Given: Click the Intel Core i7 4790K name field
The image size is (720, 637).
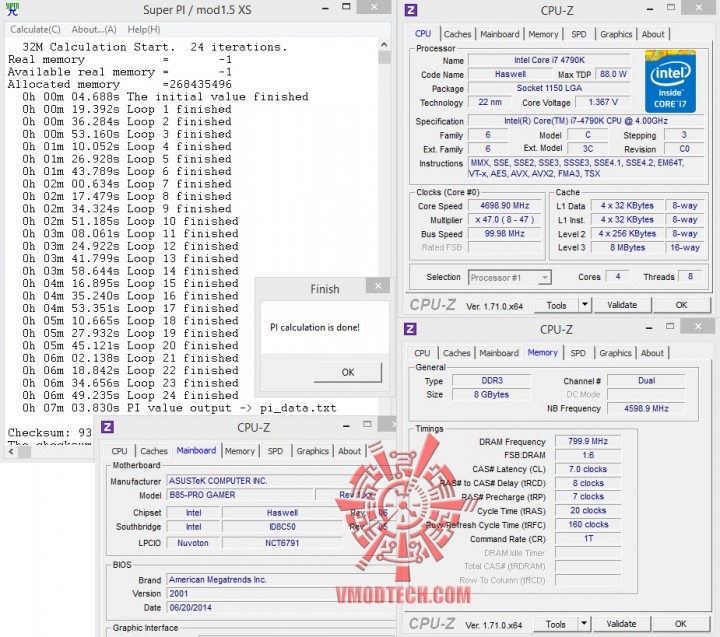Looking at the screenshot, I should pos(549,60).
